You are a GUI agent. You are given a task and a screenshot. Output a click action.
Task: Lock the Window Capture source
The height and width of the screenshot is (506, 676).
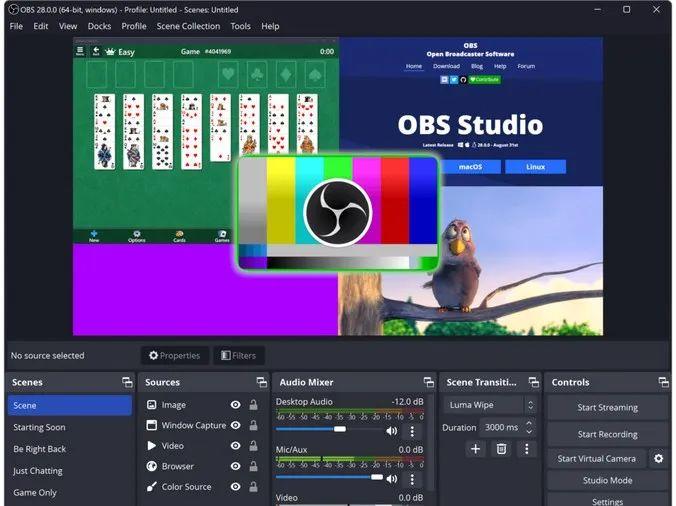coord(254,425)
